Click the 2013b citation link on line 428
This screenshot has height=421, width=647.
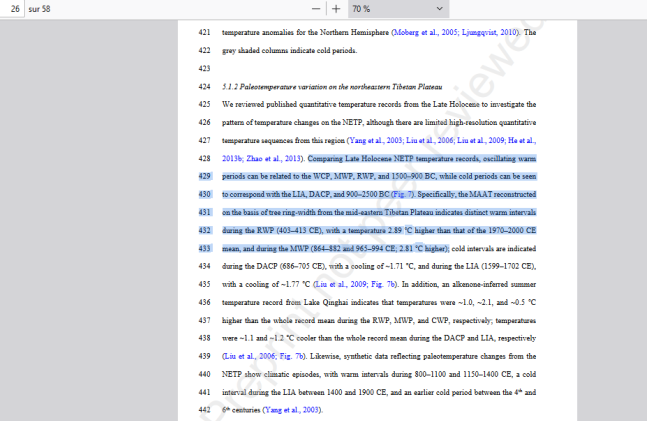click(232, 158)
